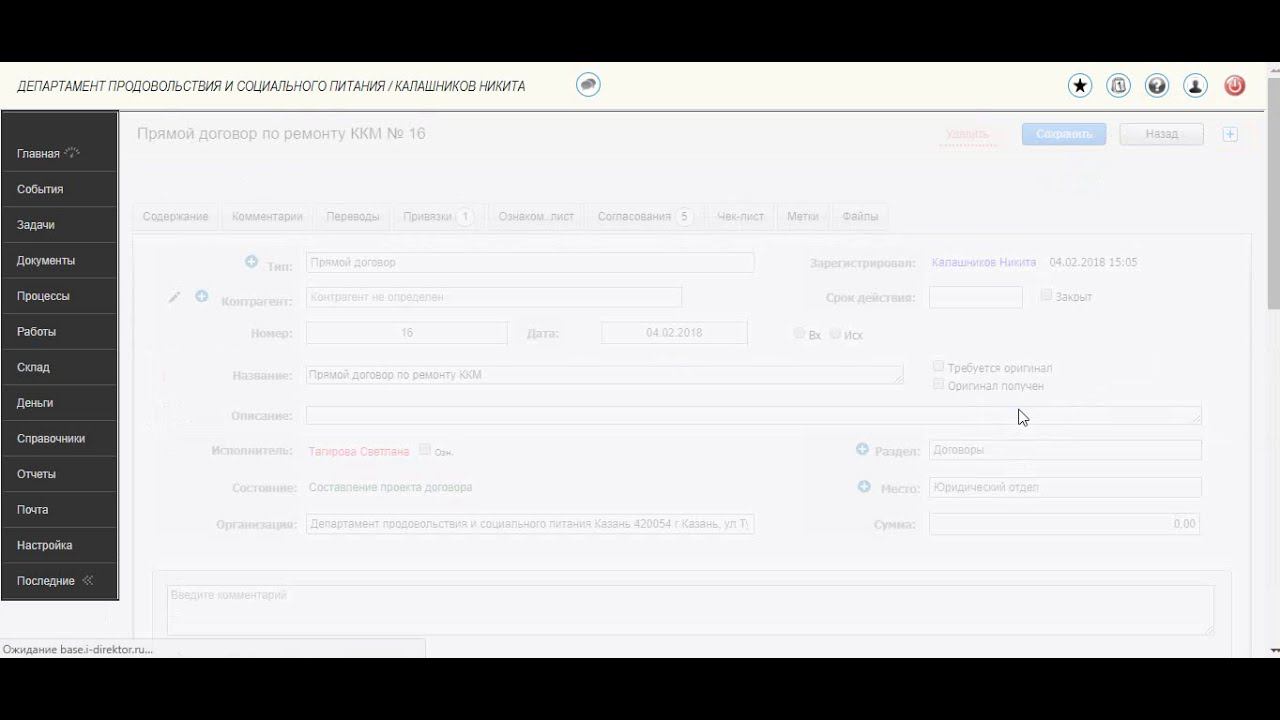Enable Оригинал получен checkbox
Image resolution: width=1280 pixels, height=720 pixels.
[938, 384]
